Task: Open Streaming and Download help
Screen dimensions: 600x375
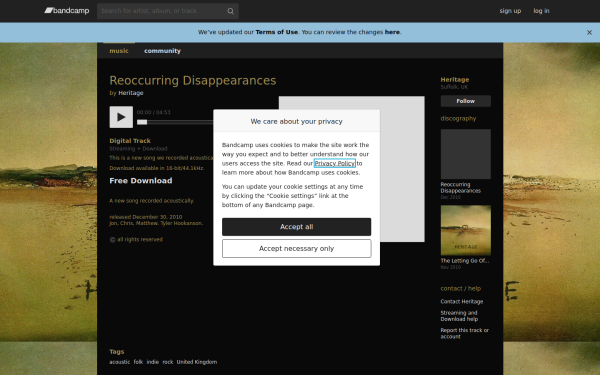Action: [x=459, y=316]
